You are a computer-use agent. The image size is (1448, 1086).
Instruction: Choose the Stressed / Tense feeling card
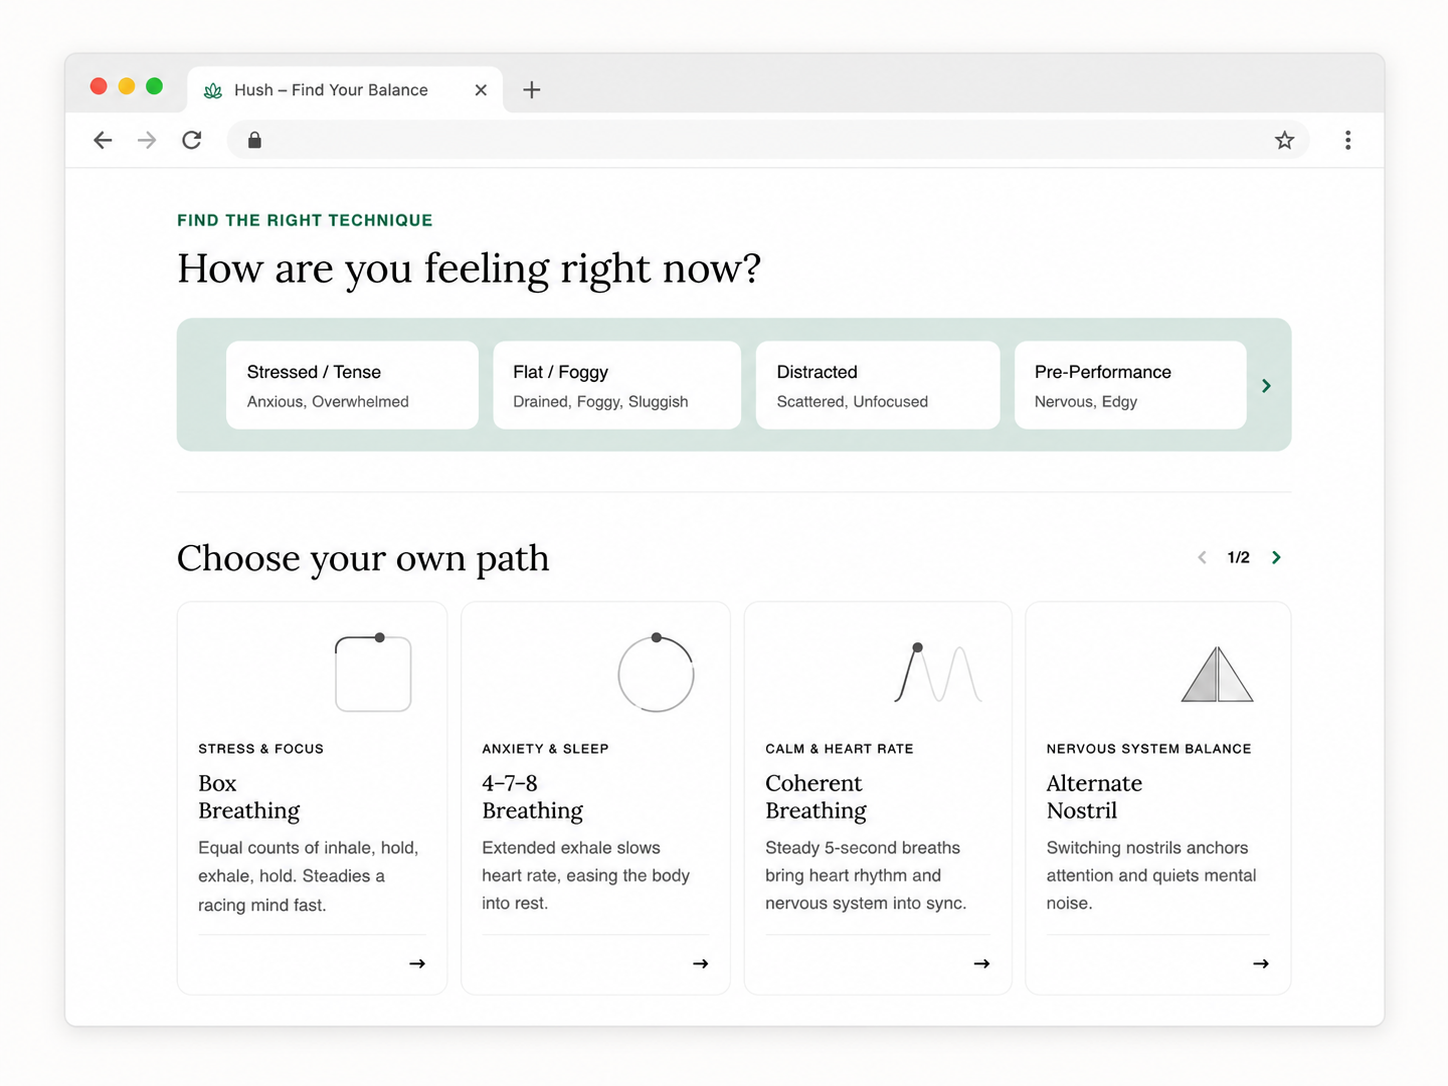[352, 385]
